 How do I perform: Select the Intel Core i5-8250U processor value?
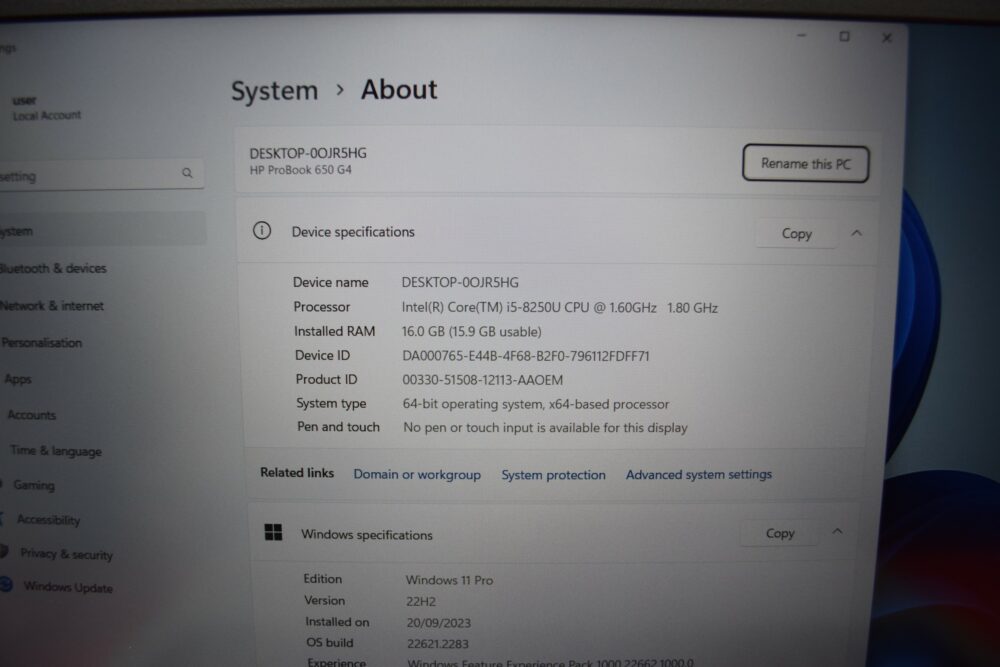click(x=560, y=307)
